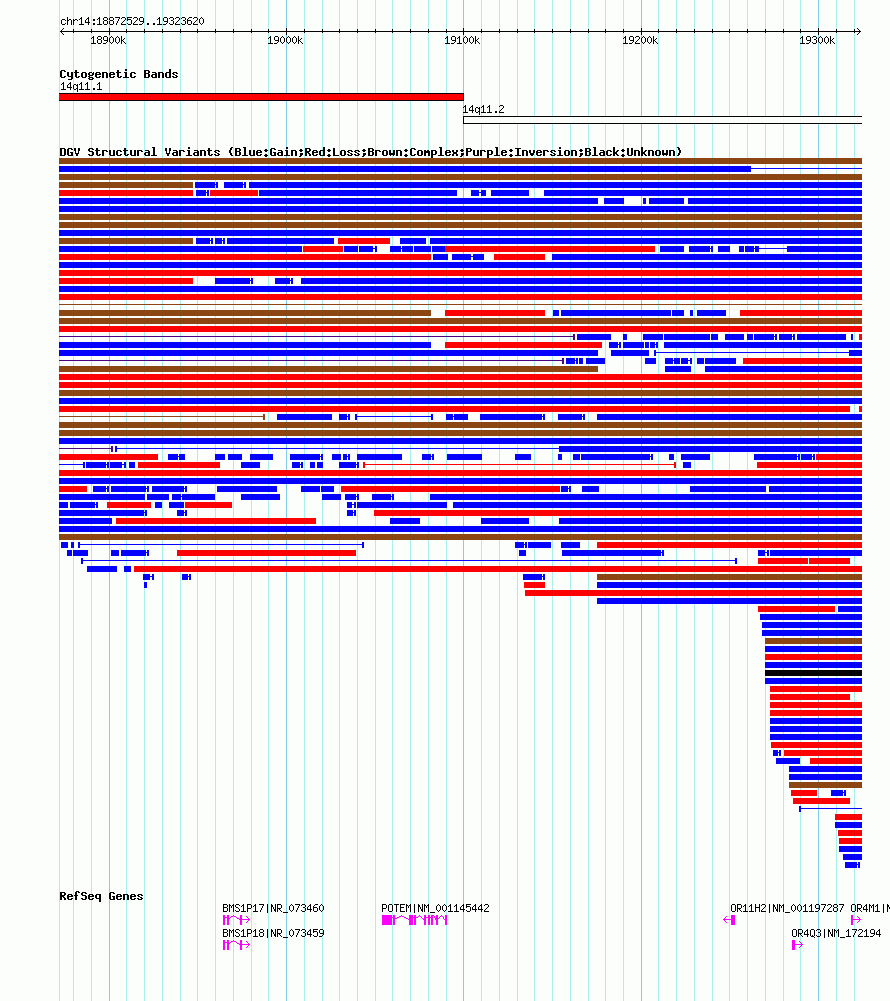Click the DGV Structural Variants track title
Screen dimensions: 890x1001
(370, 152)
